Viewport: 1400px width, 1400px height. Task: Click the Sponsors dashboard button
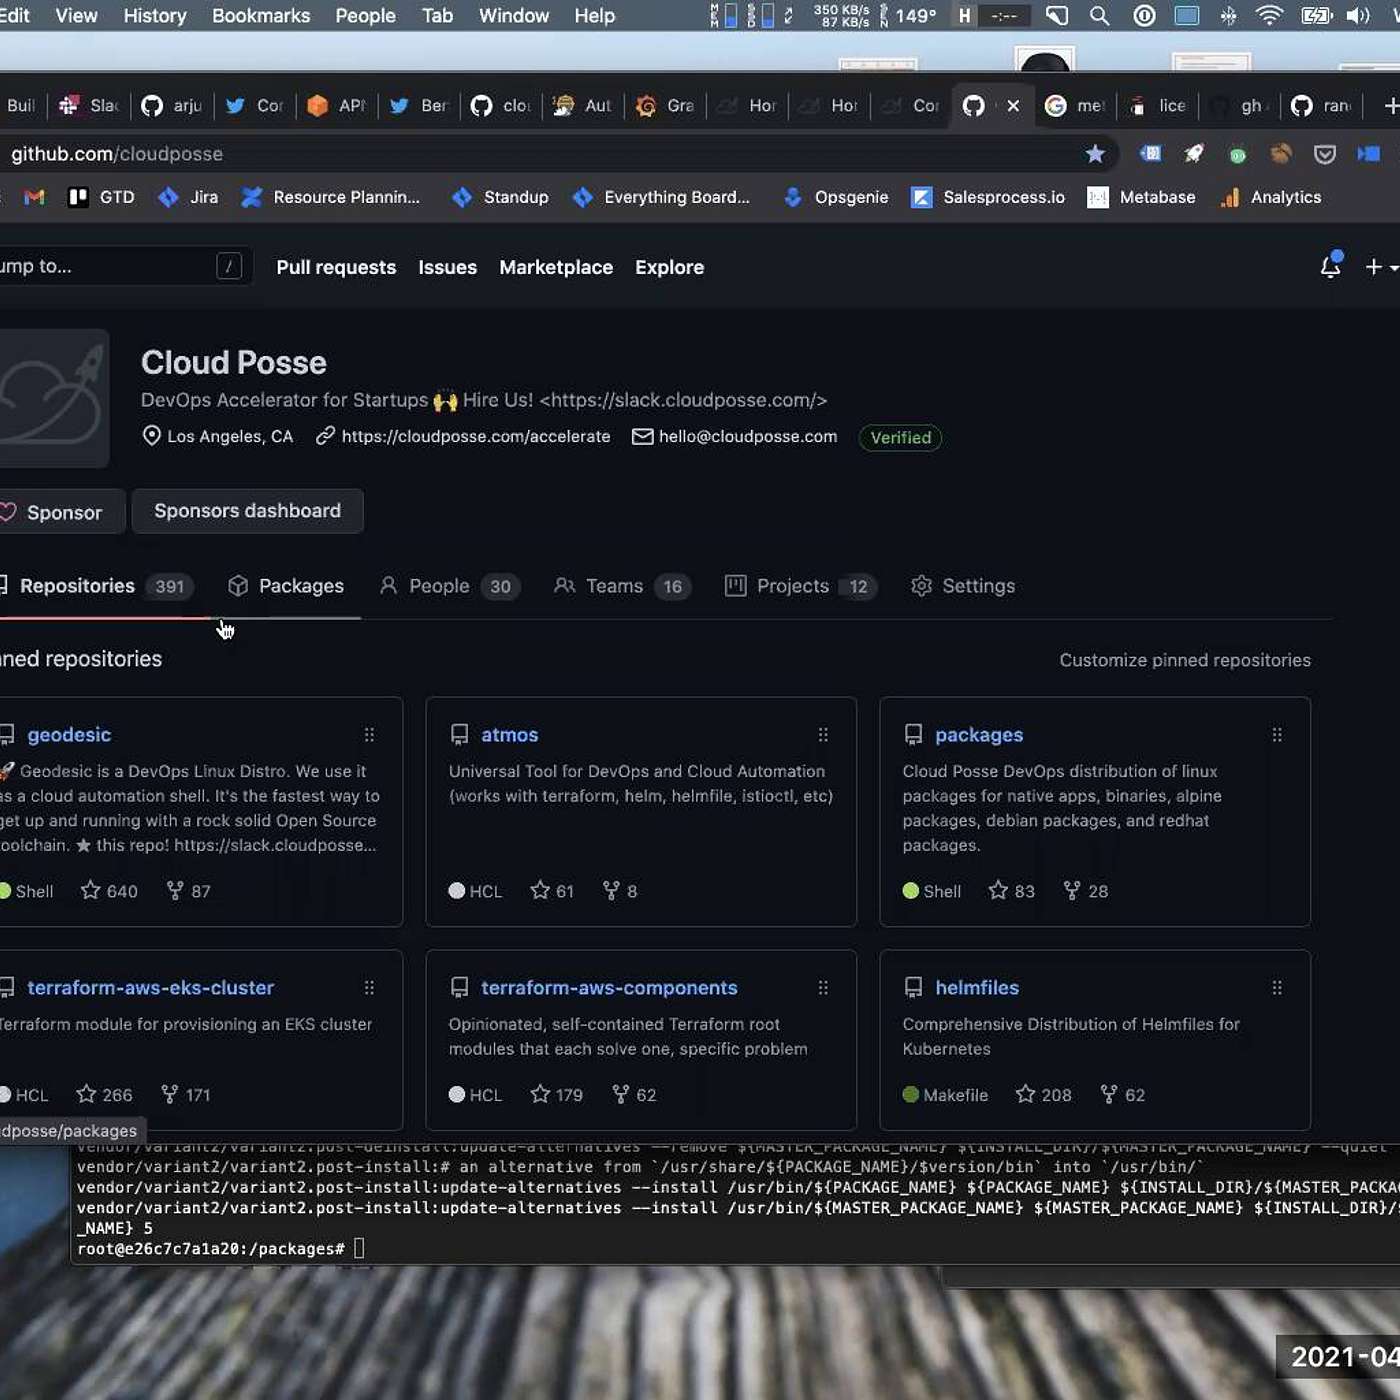click(x=247, y=511)
